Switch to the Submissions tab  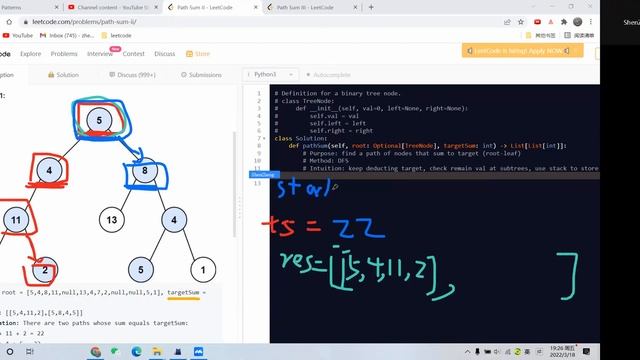point(201,75)
